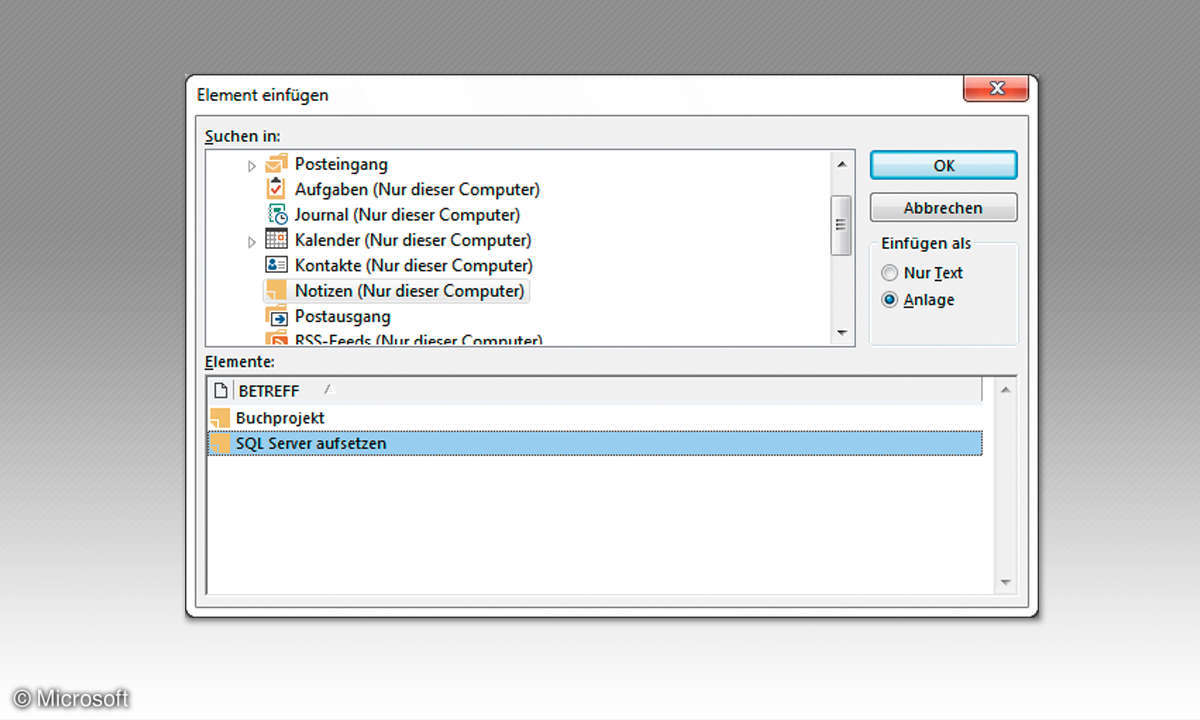Click the Buchprojekt note icon
Viewport: 1200px width, 720px height.
[x=220, y=418]
